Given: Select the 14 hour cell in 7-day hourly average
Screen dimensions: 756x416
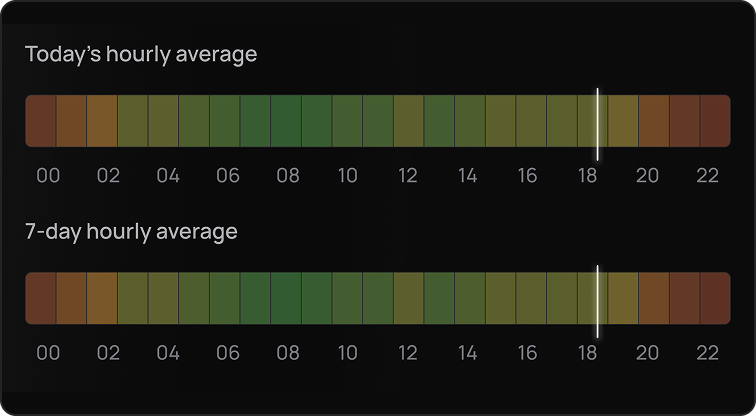Looking at the screenshot, I should (470, 298).
